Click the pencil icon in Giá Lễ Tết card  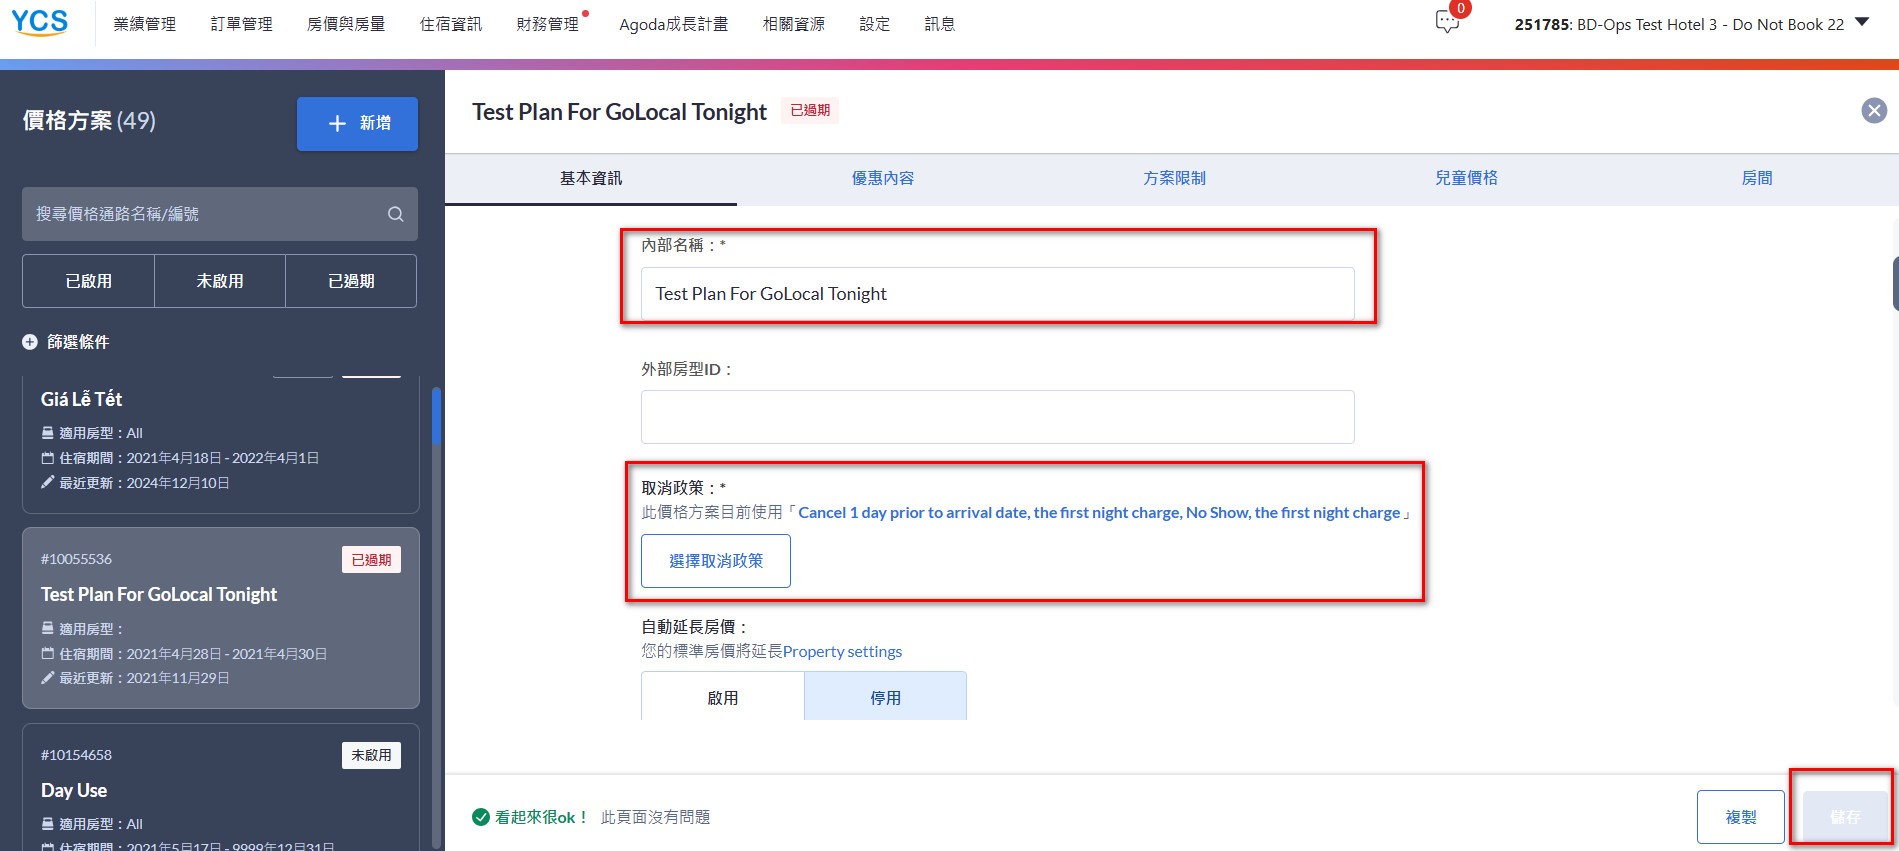47,483
